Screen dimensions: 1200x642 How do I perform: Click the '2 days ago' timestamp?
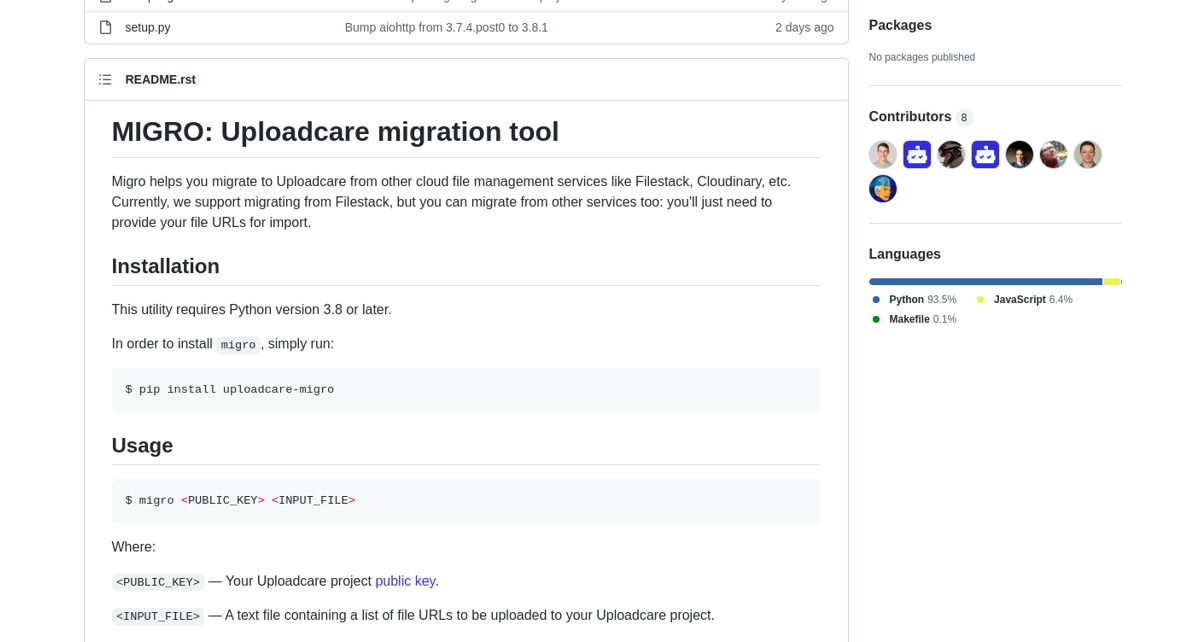pos(804,27)
